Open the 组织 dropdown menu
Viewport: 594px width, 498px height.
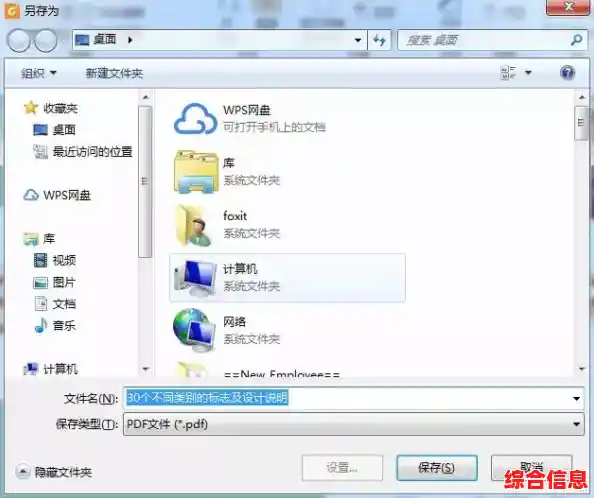click(39, 73)
